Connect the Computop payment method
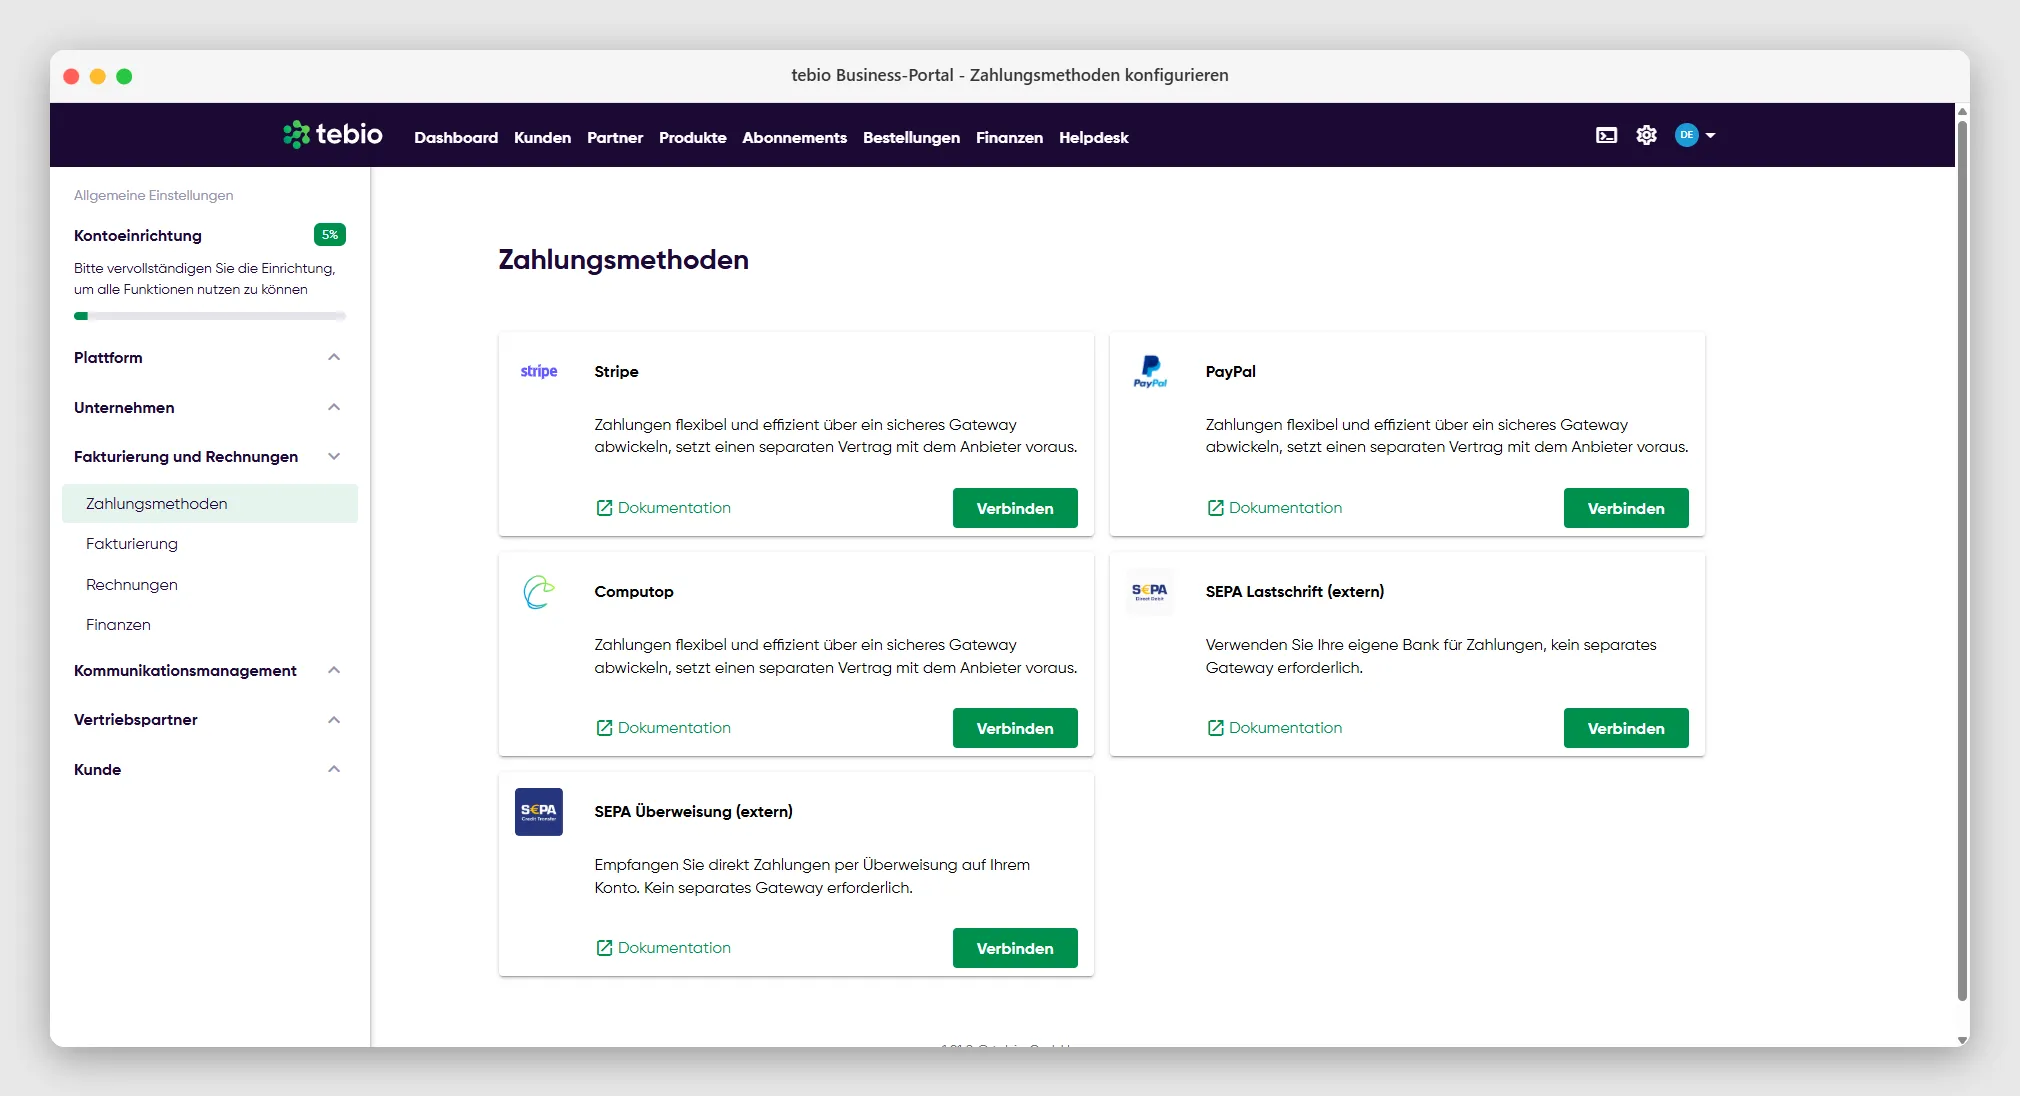This screenshot has height=1096, width=2020. click(1015, 728)
